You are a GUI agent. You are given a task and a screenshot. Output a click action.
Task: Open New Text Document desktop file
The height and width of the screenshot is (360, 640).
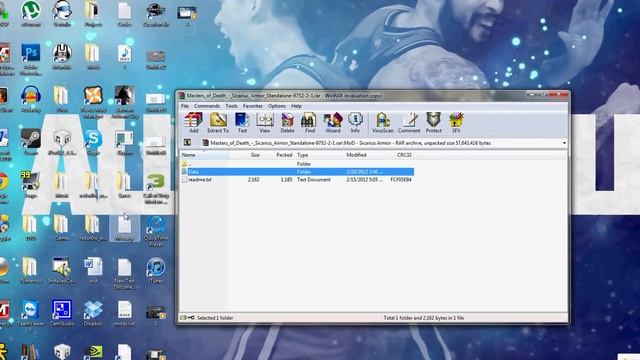(x=124, y=274)
